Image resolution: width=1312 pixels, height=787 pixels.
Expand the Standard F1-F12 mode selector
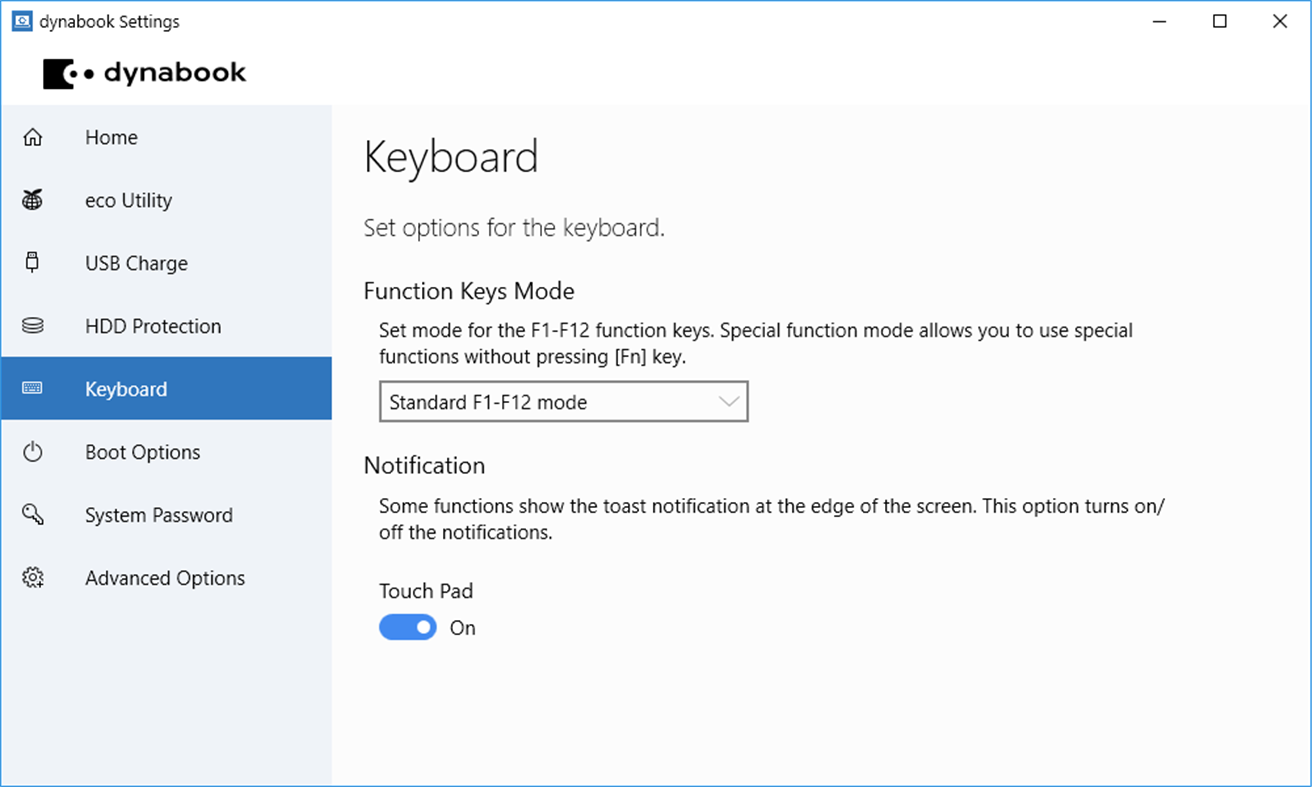coord(563,401)
